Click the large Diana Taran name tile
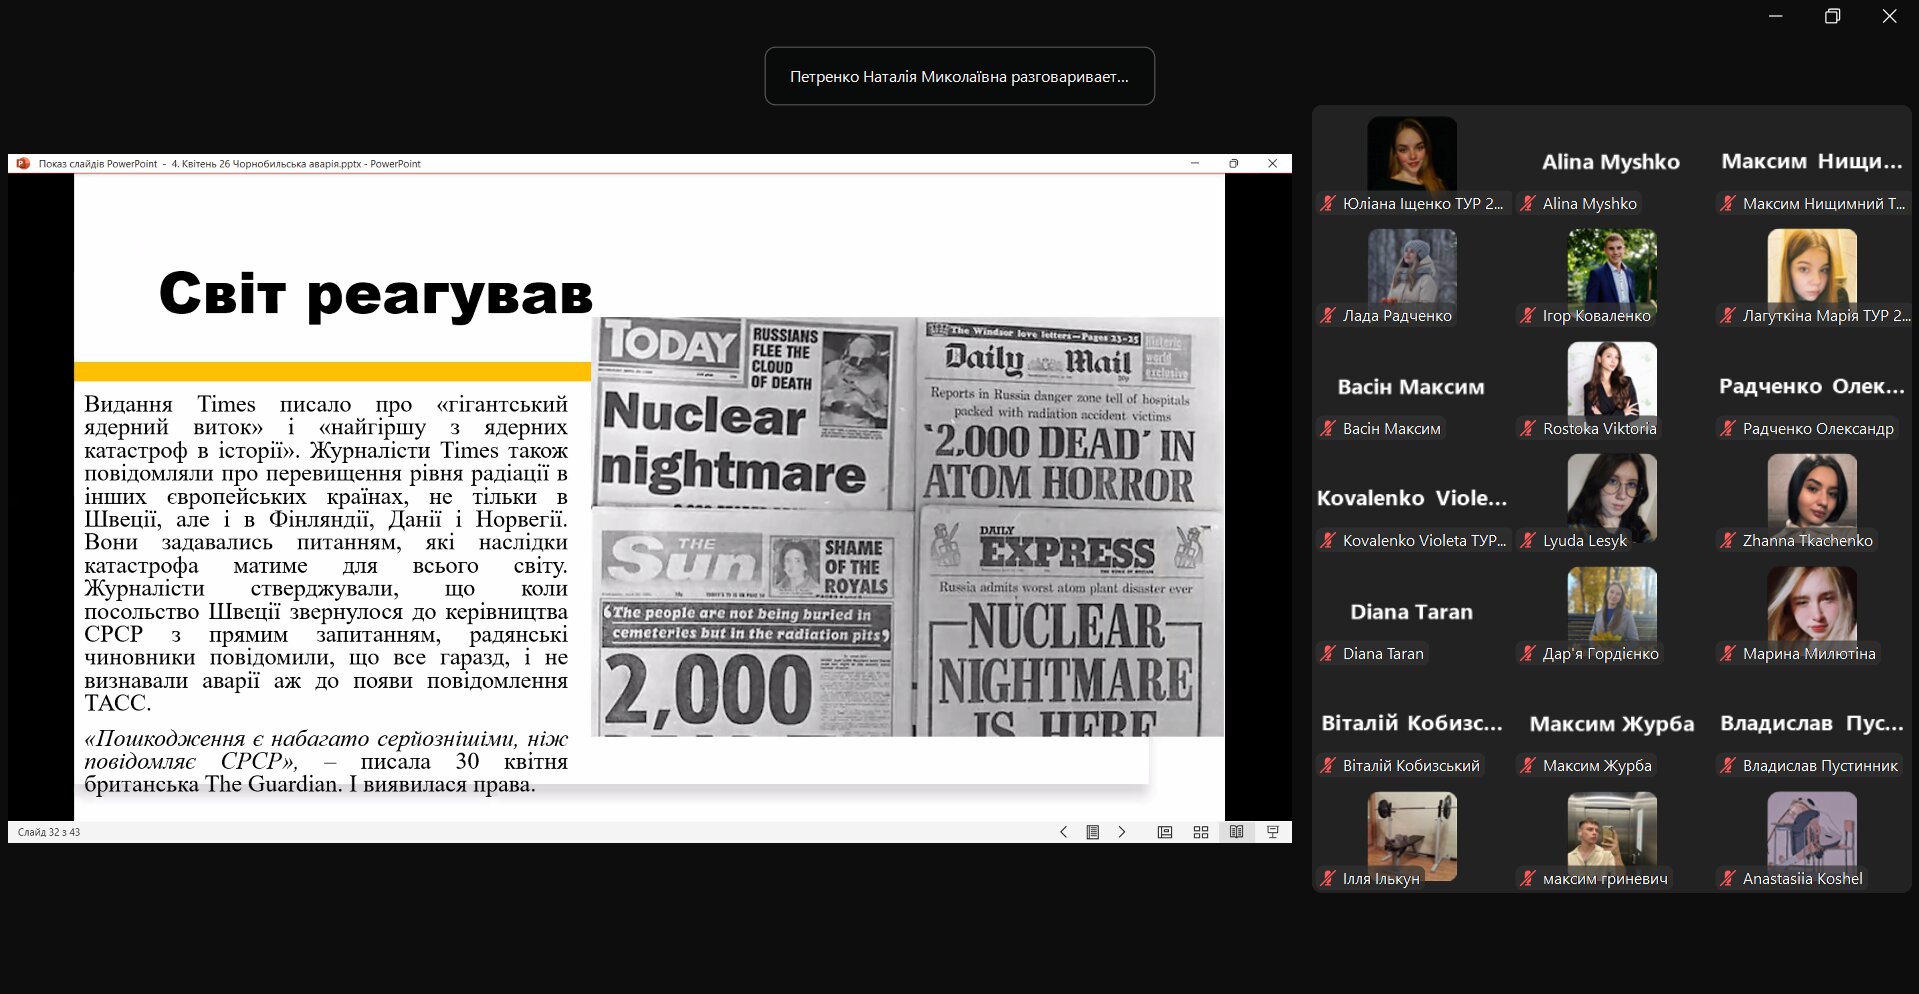Screen dimensions: 1919x994 click(1411, 612)
